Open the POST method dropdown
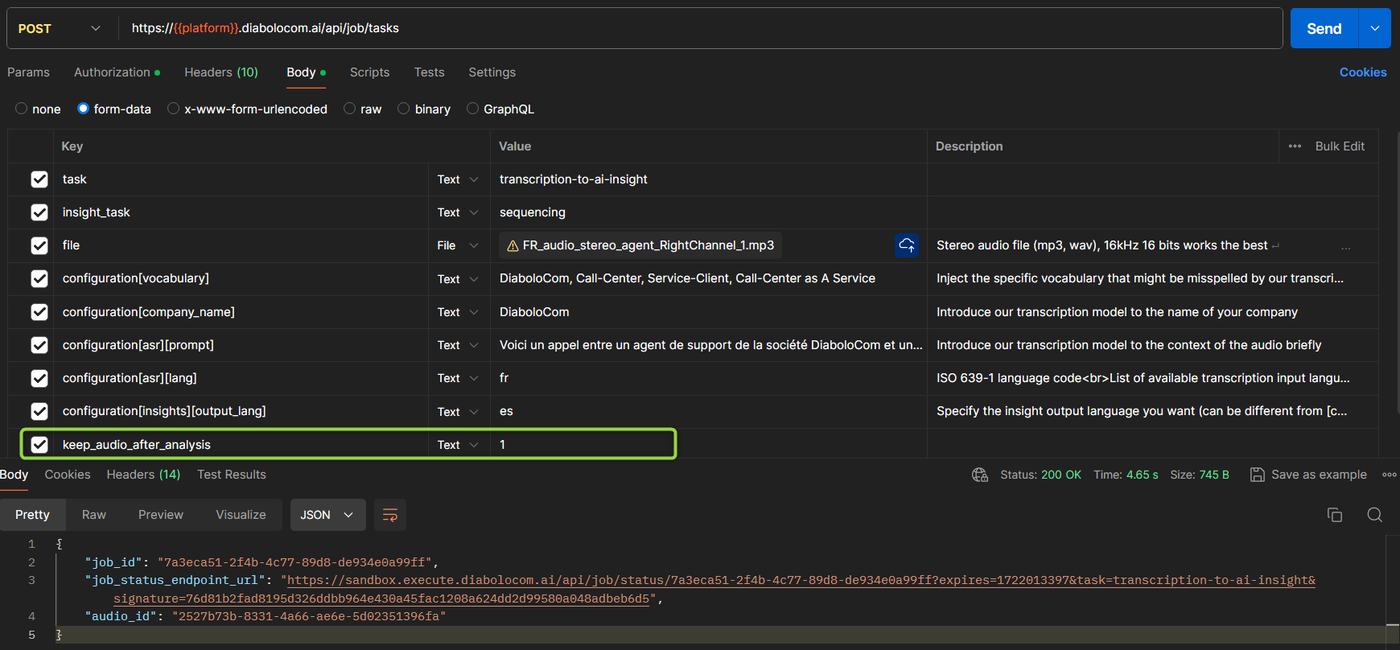The height and width of the screenshot is (650, 1400). pyautogui.click(x=59, y=29)
